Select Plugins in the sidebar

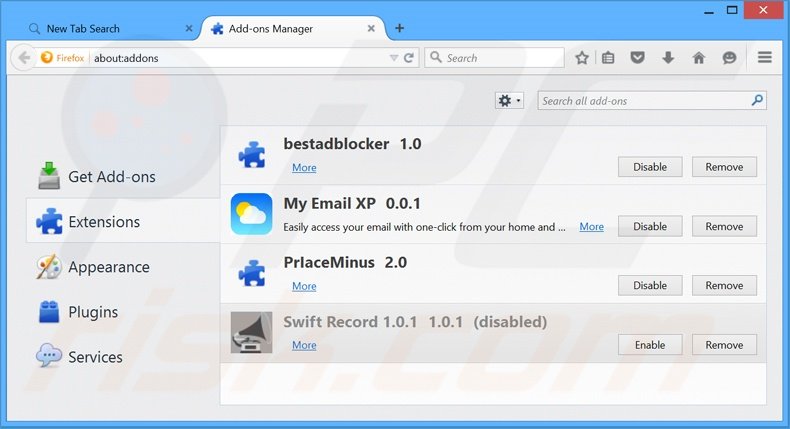tap(93, 312)
